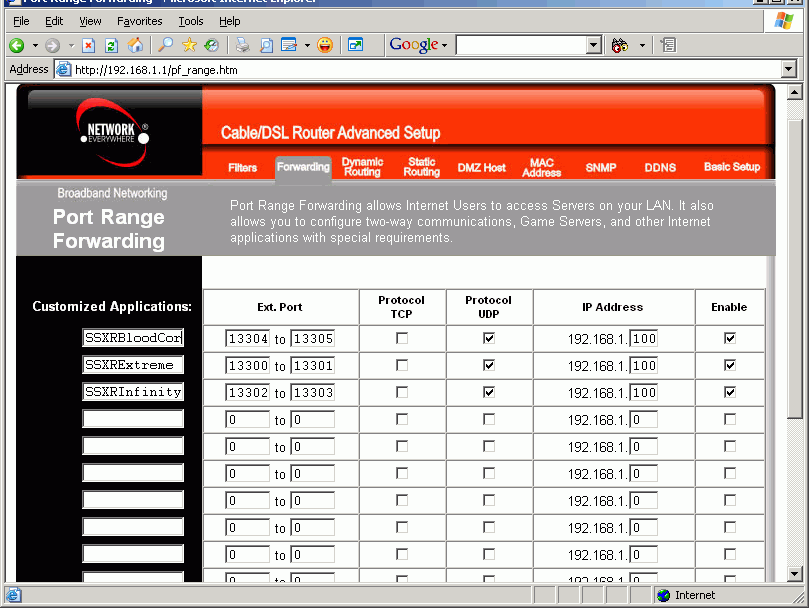Click the Print icon in the toolbar
The width and height of the screenshot is (809, 608).
242,45
